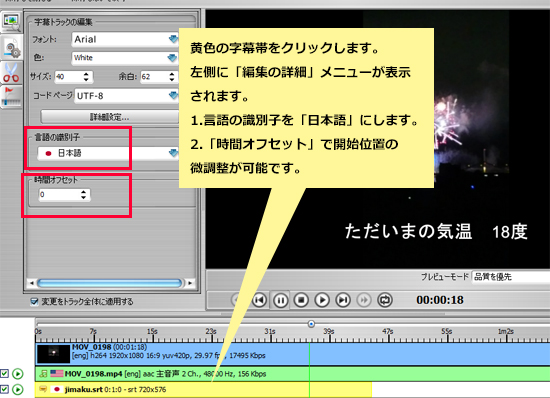Click the 詳細設定... button
Viewport: 550px width, 398px height.
coord(110,117)
